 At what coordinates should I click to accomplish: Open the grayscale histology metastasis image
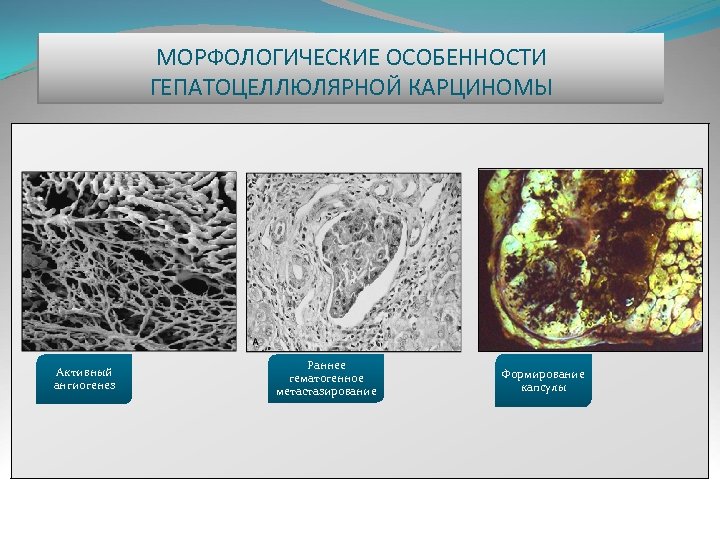[x=354, y=262]
